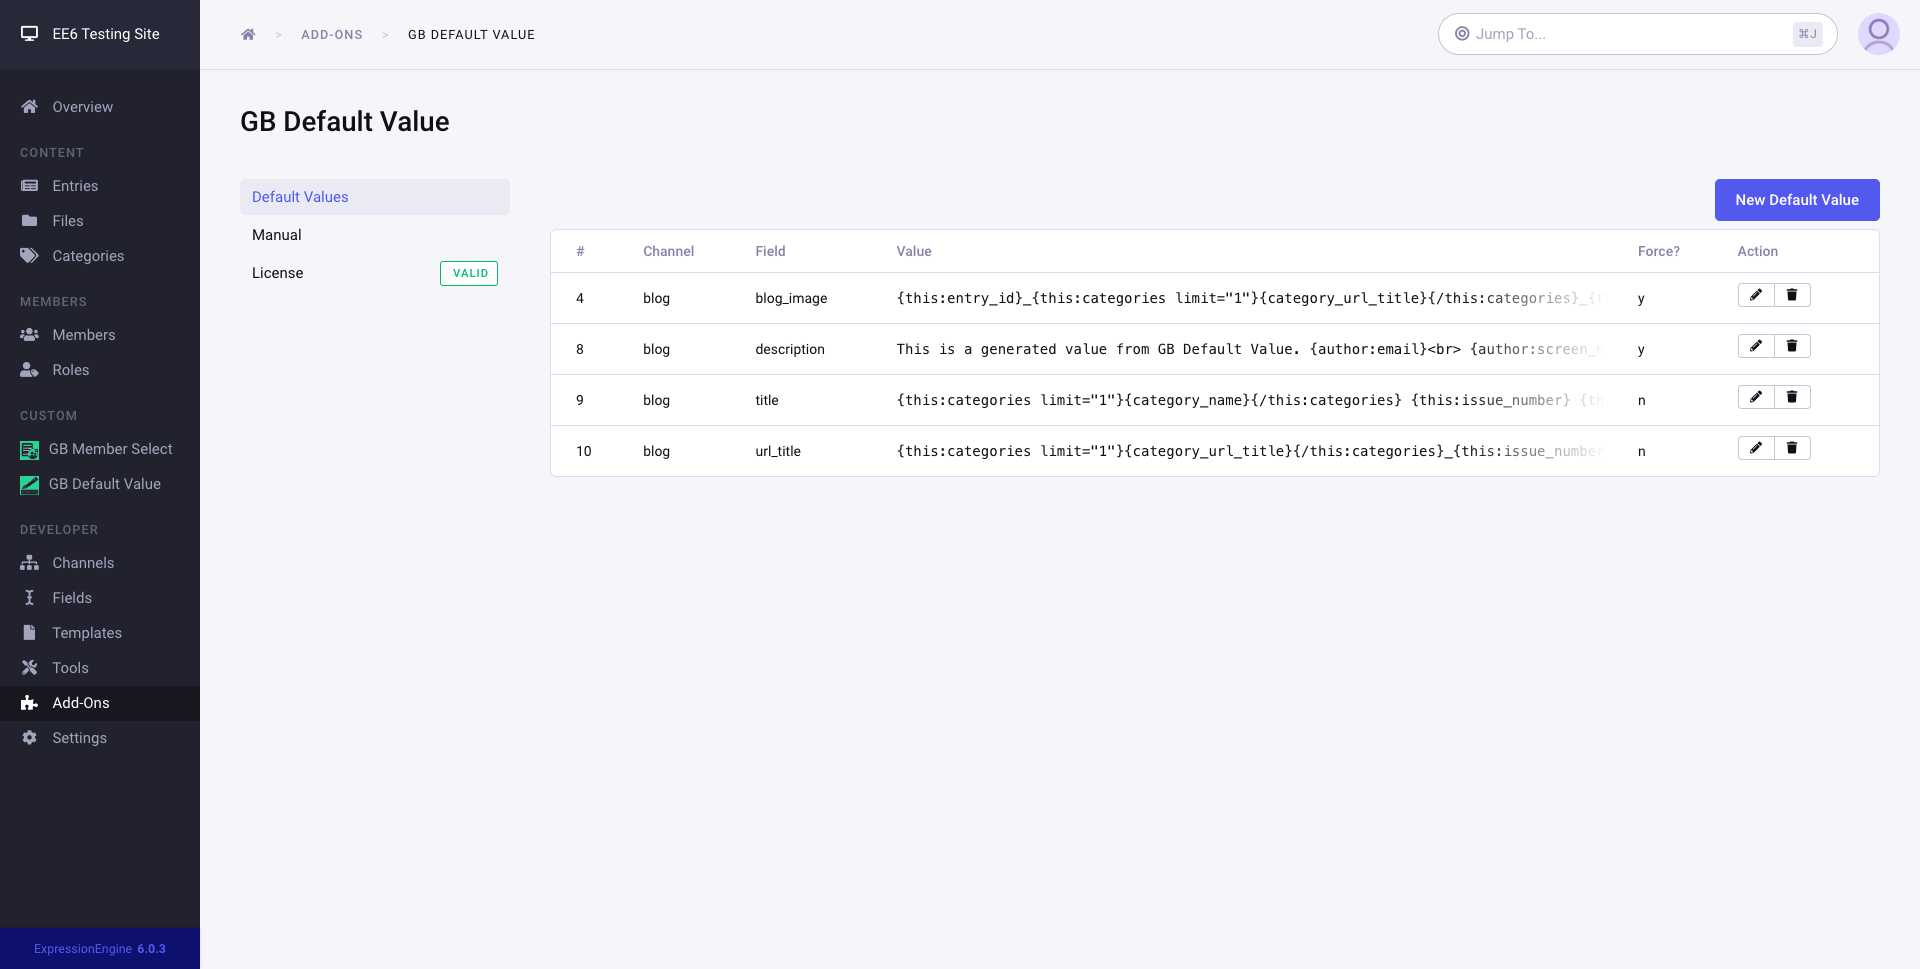Click the Tools wrench icon
Viewport: 1920px width, 969px height.
(x=30, y=668)
